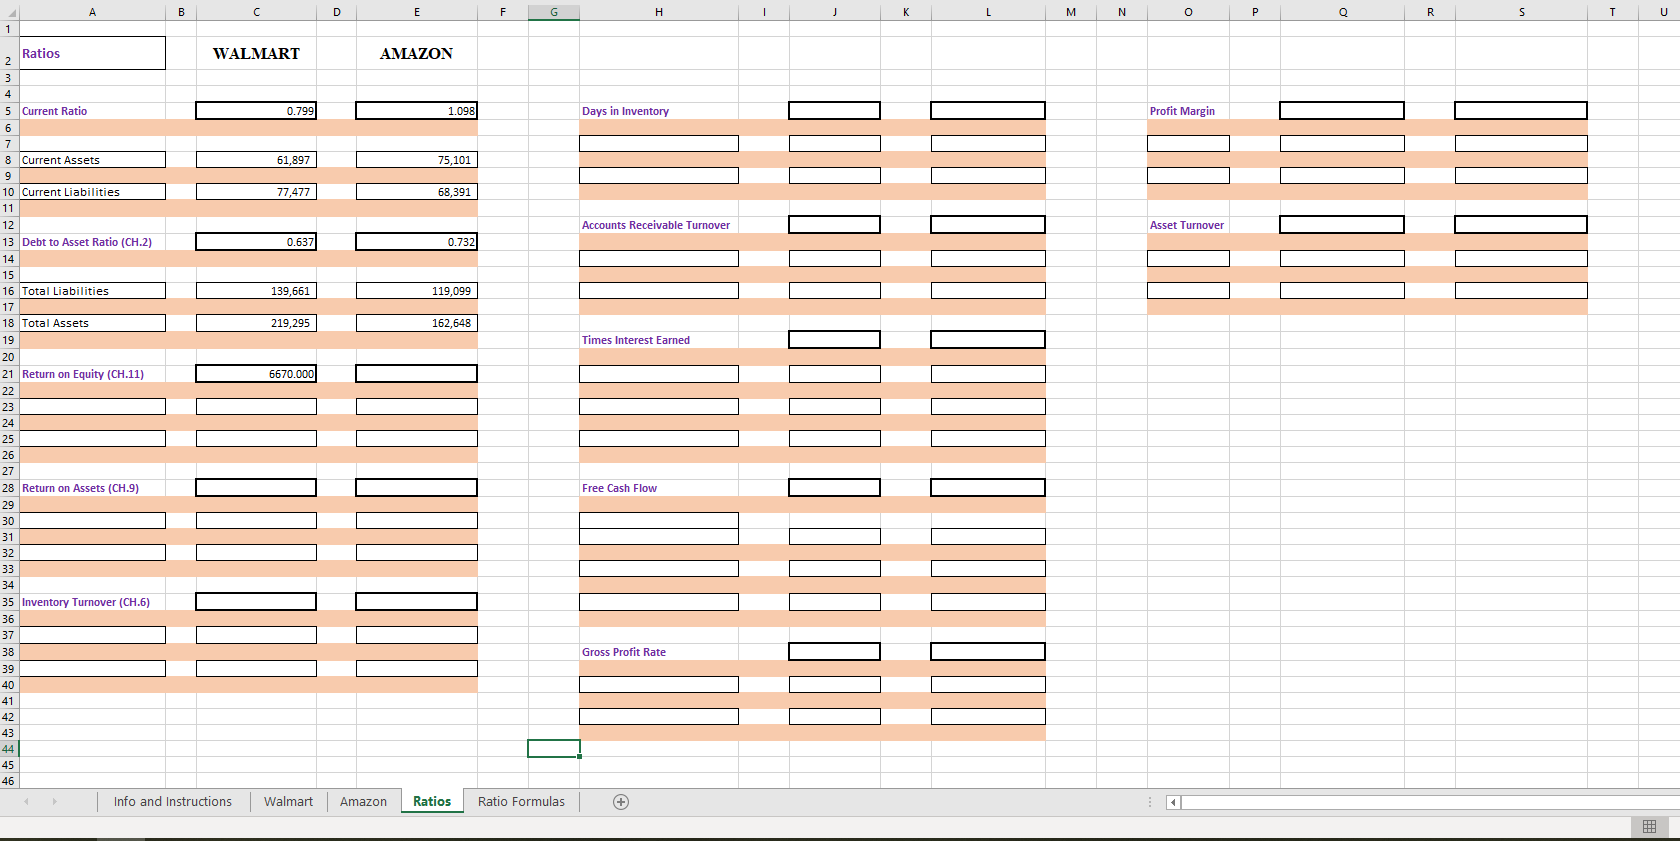
Task: Click Return on Equity (CH.11) label
Action: 83,374
